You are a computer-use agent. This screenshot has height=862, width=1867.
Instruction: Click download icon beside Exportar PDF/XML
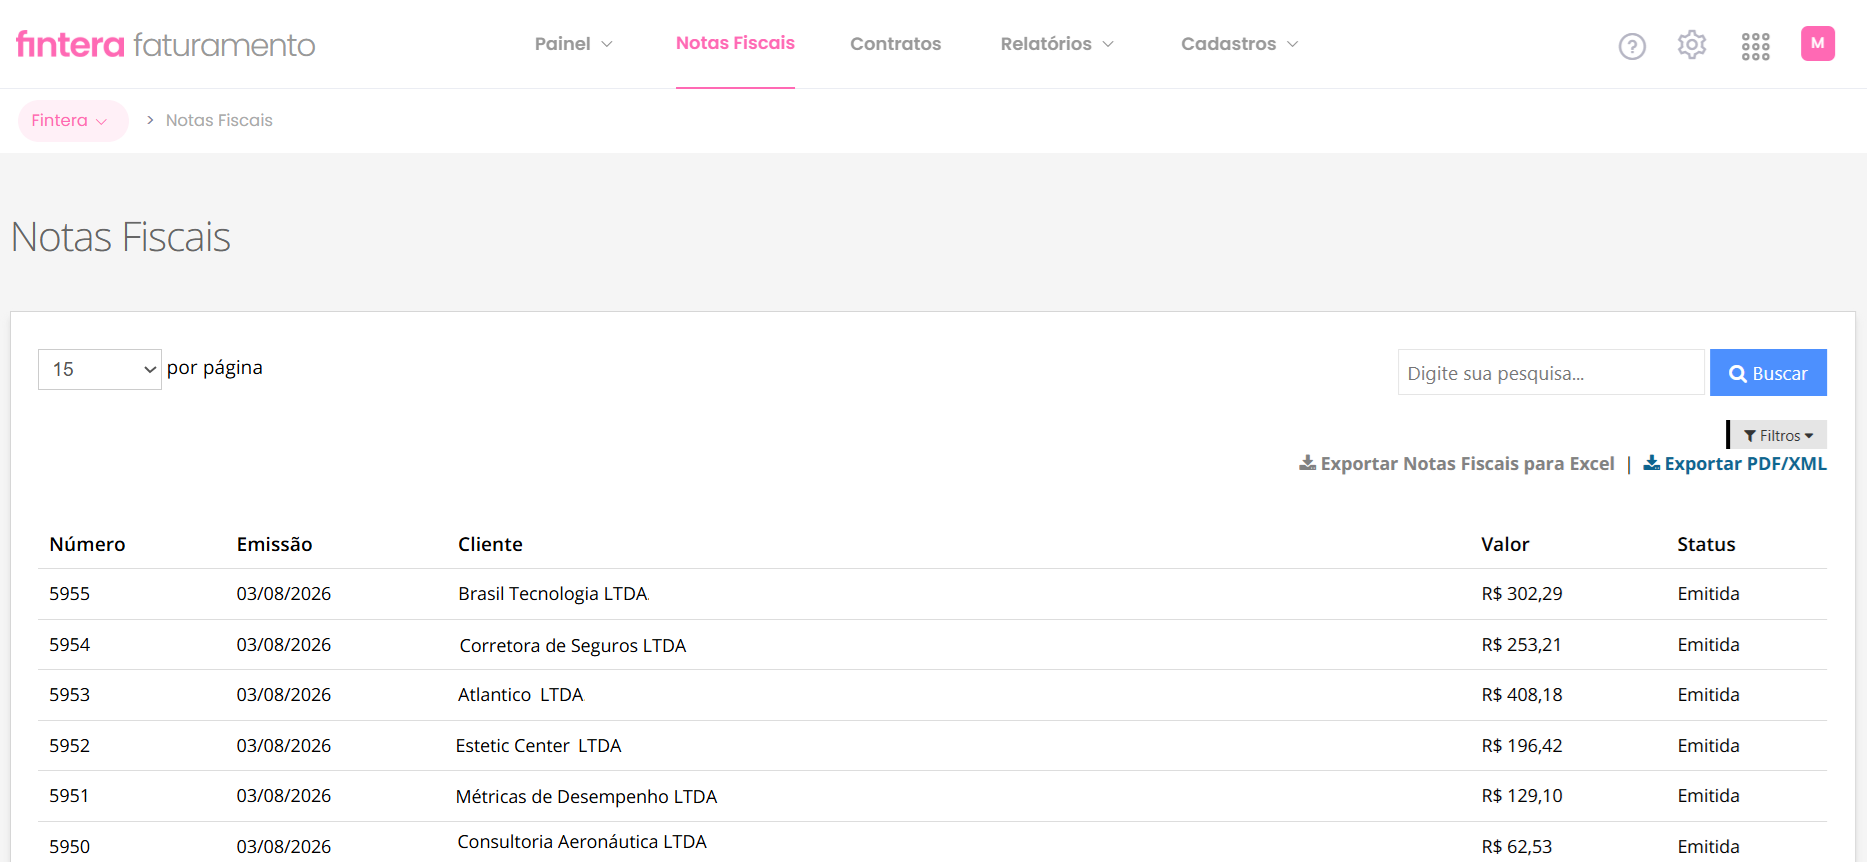coord(1652,463)
